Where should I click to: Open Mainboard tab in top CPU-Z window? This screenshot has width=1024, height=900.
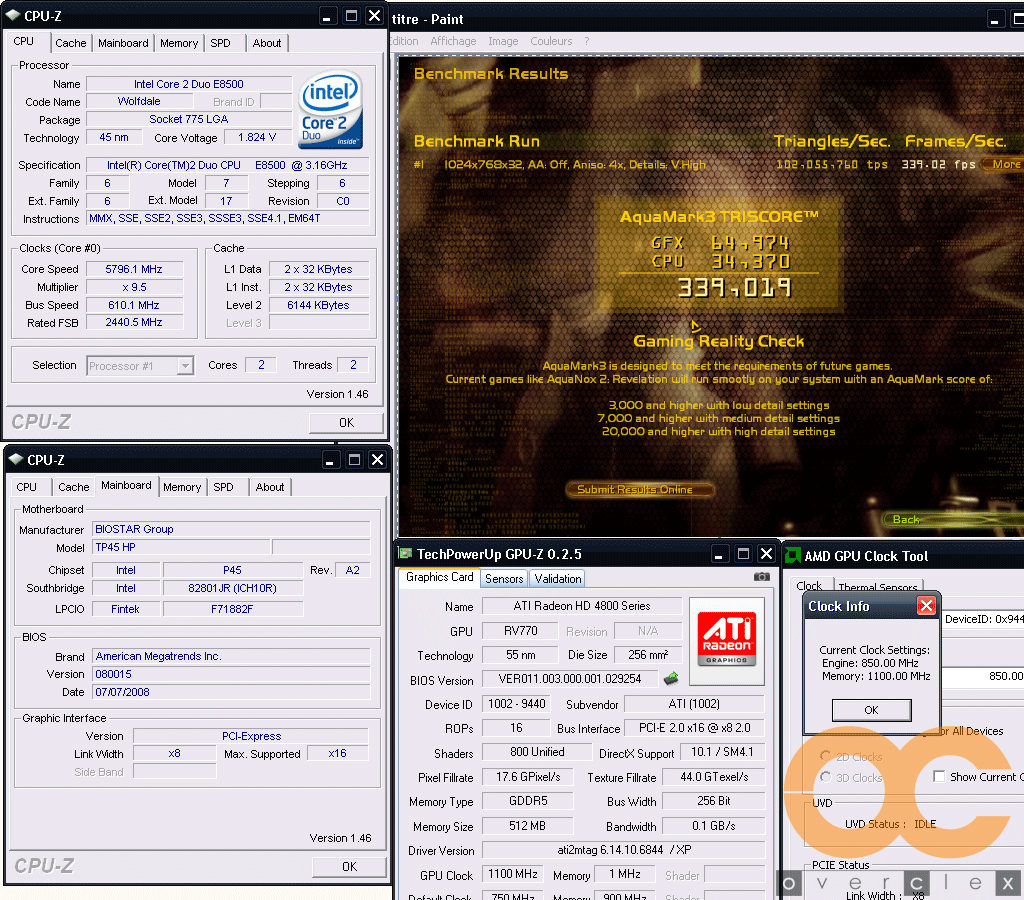pos(123,43)
